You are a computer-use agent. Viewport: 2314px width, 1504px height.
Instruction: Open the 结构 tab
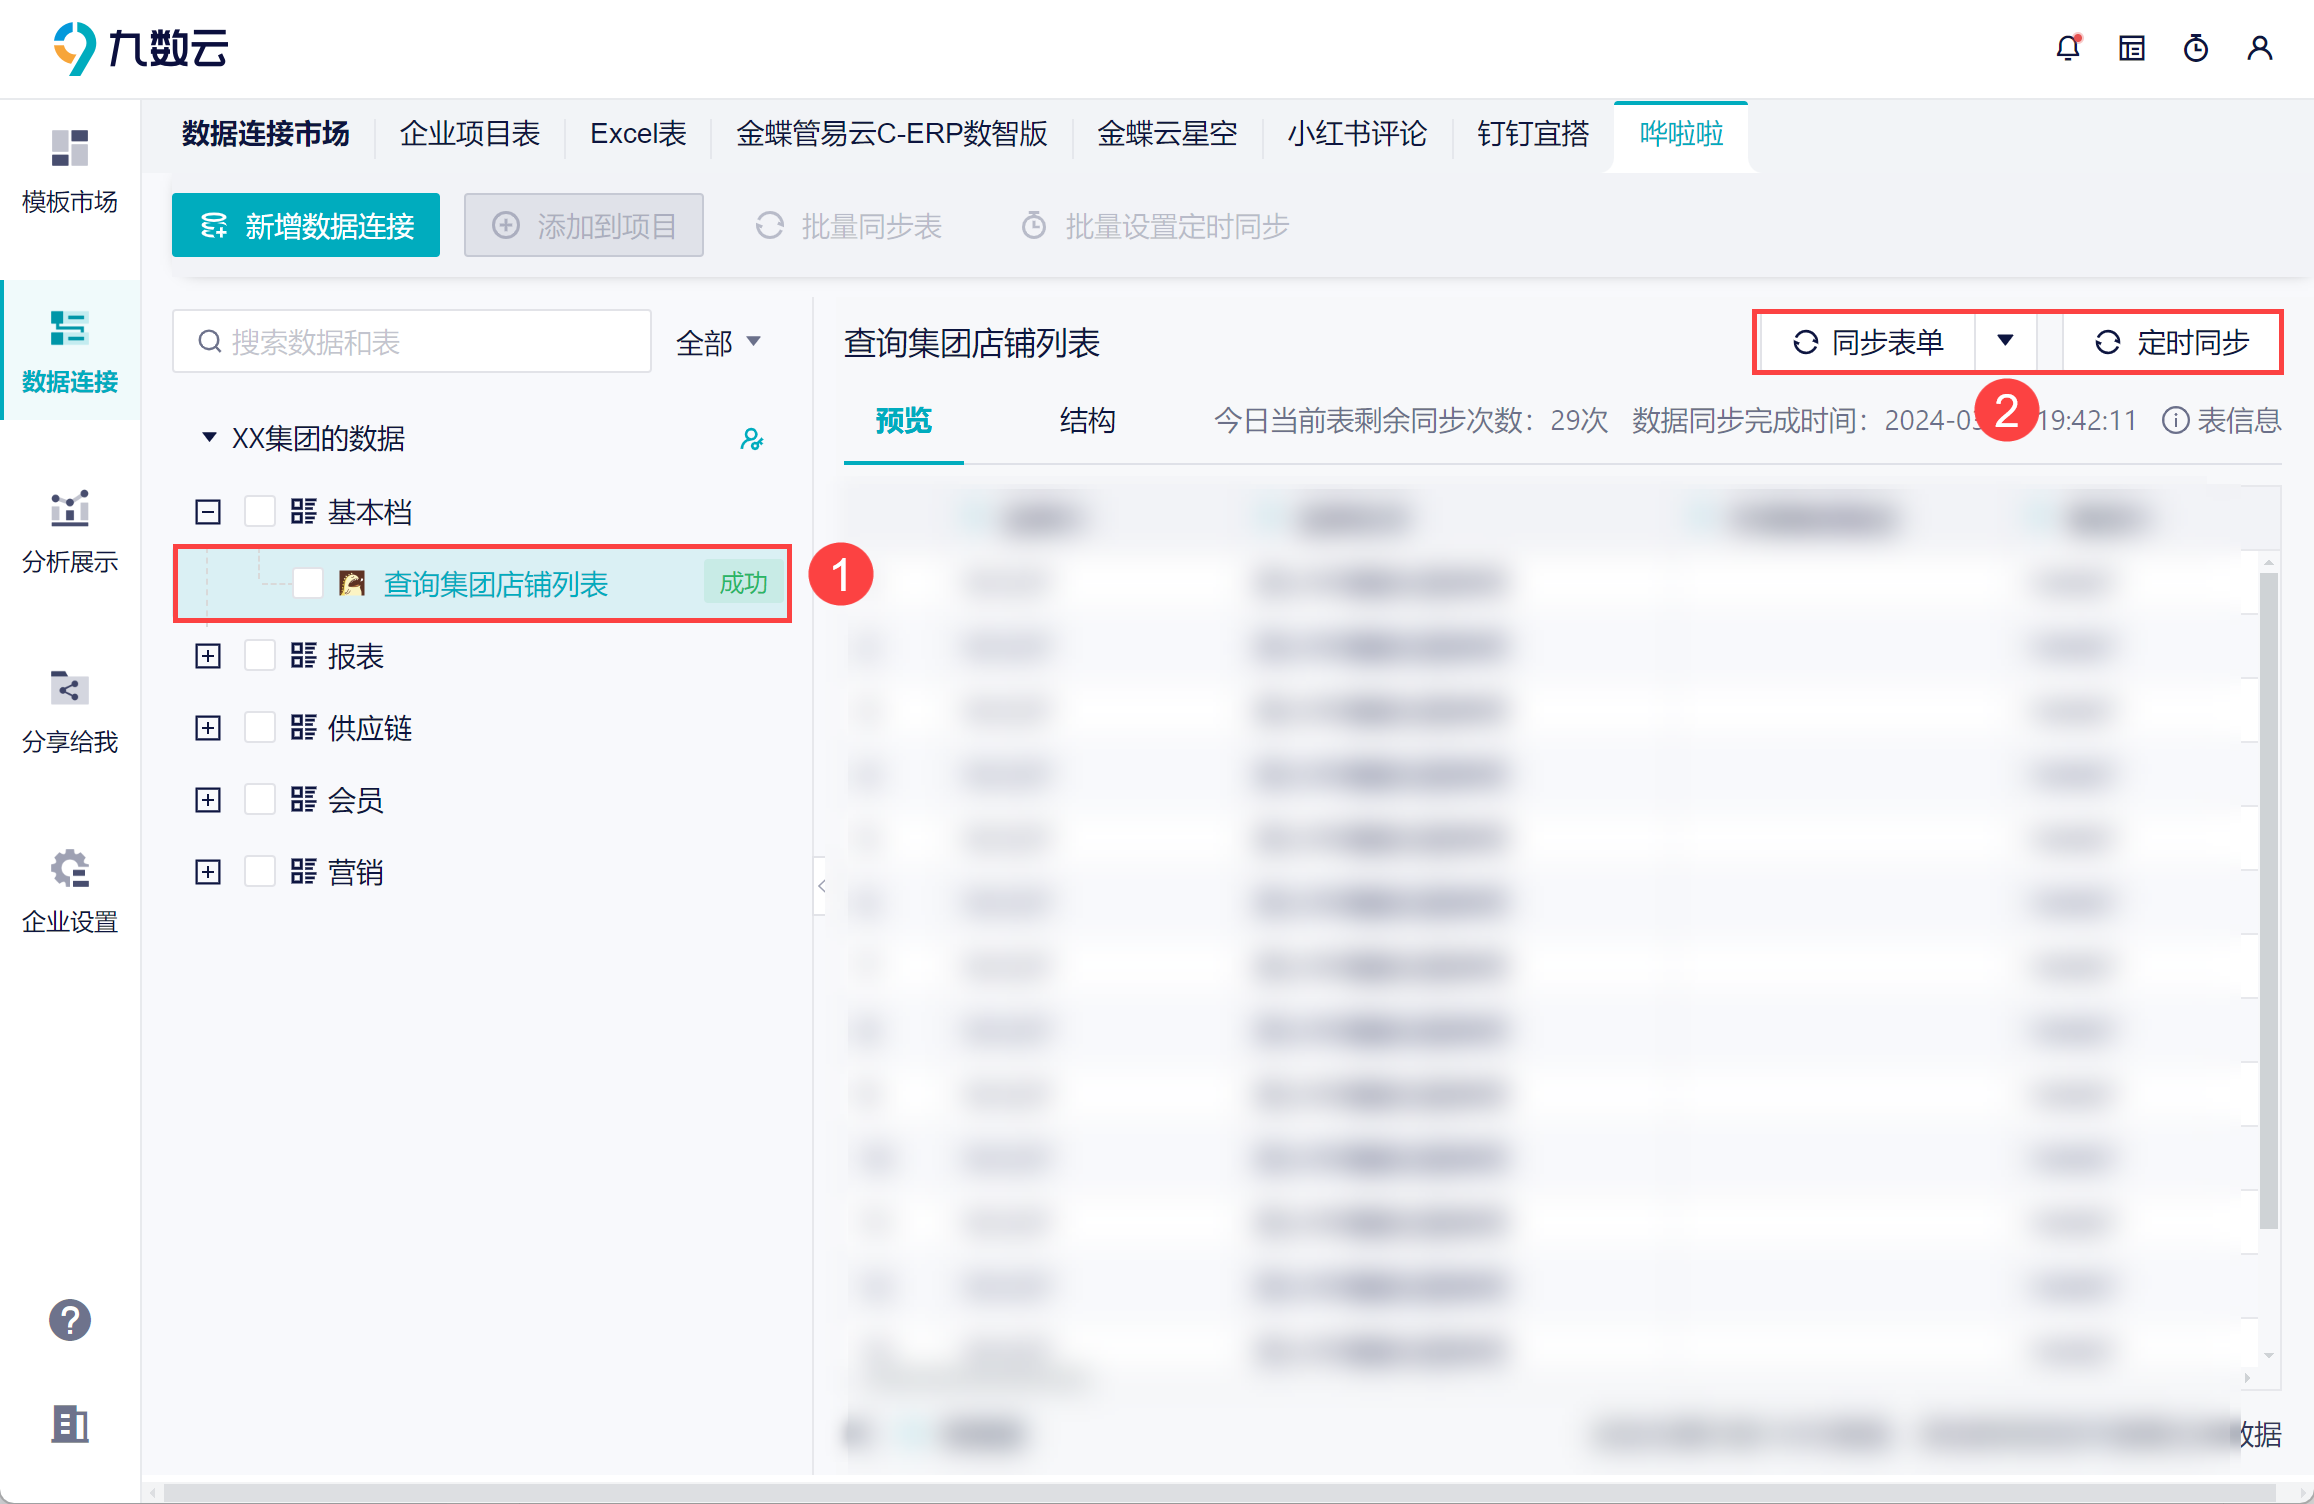coord(1087,421)
